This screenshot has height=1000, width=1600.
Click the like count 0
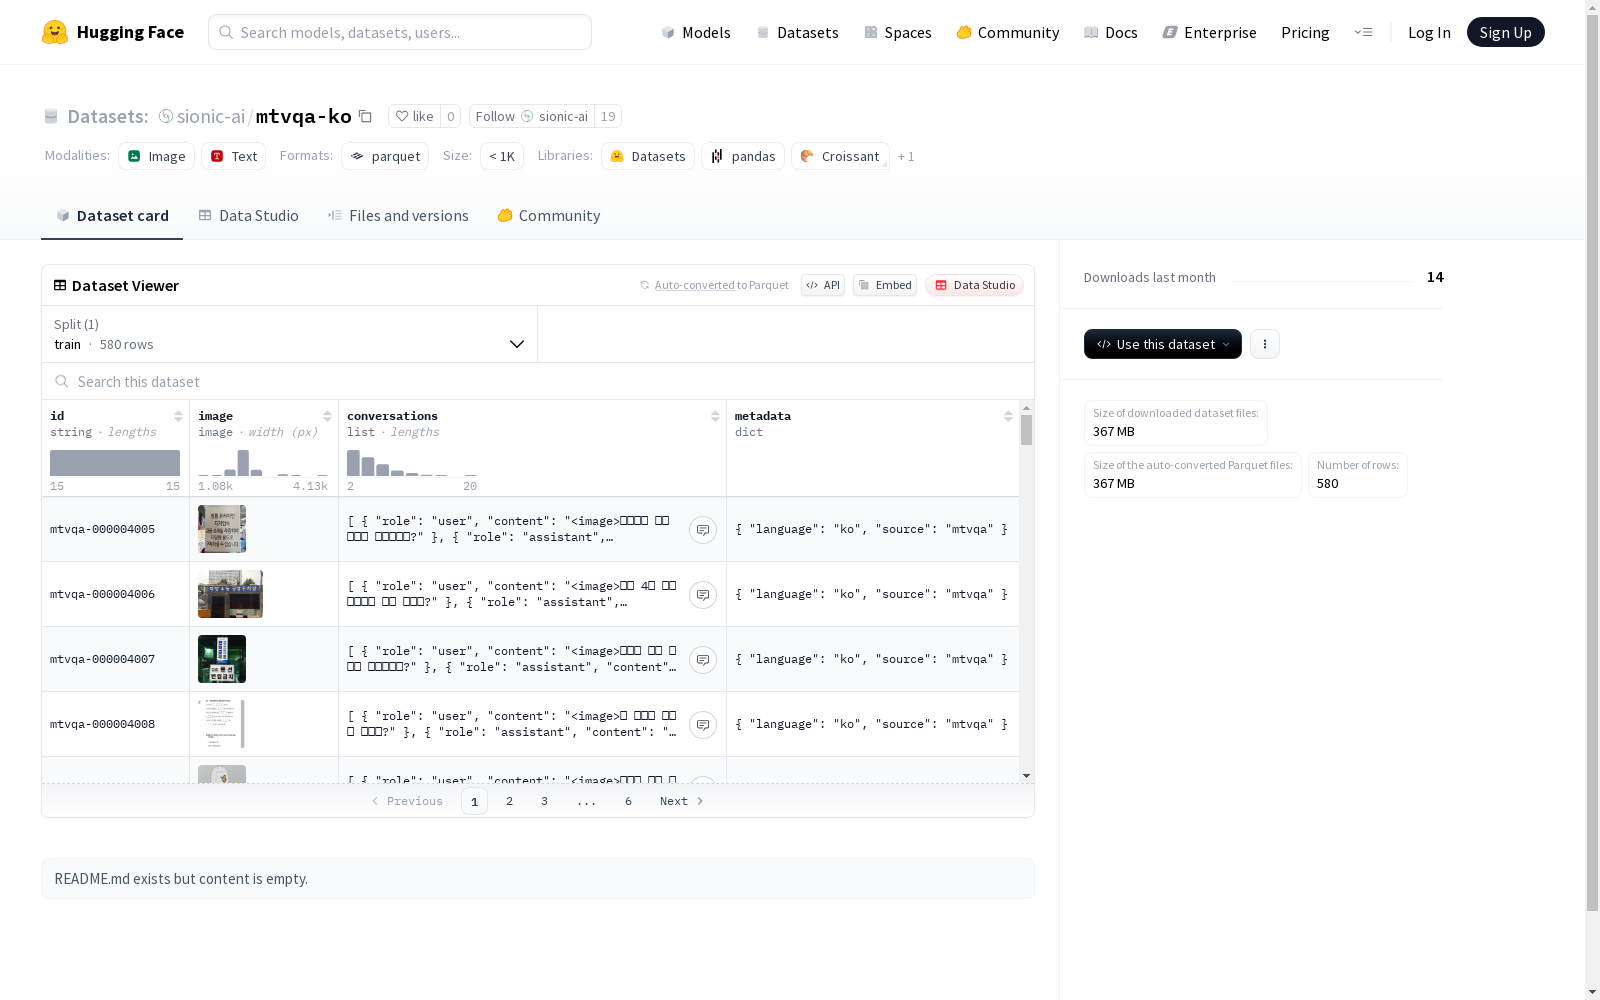pyautogui.click(x=451, y=116)
